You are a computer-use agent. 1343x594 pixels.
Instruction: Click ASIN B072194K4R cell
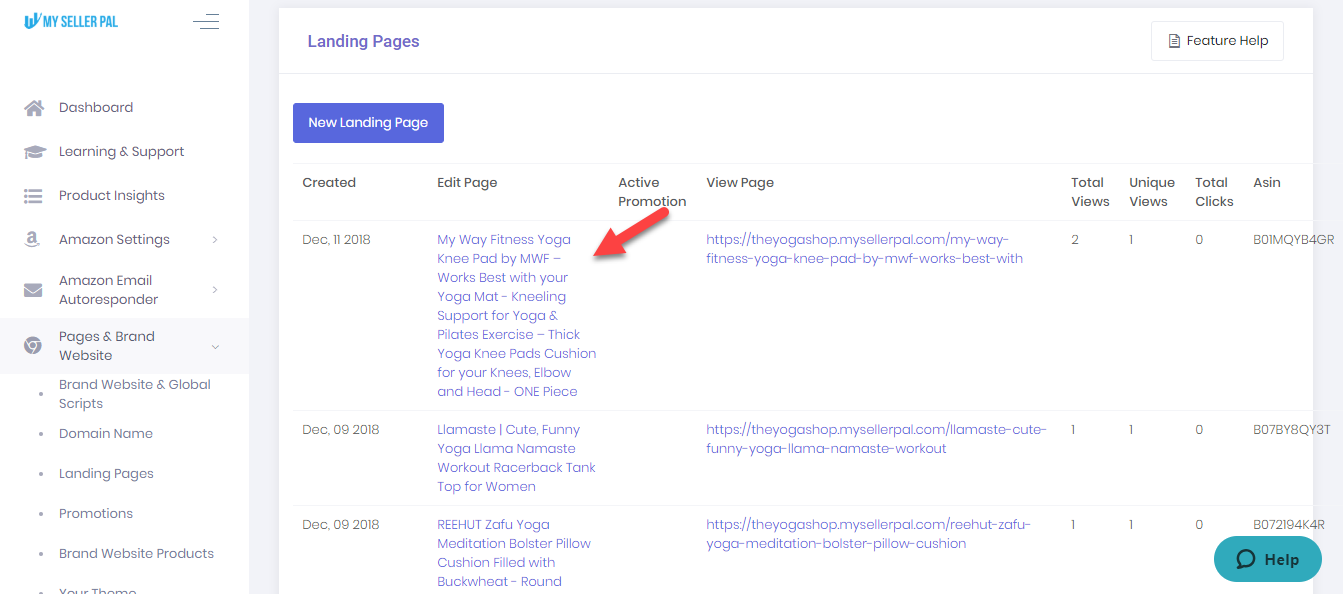point(1289,525)
